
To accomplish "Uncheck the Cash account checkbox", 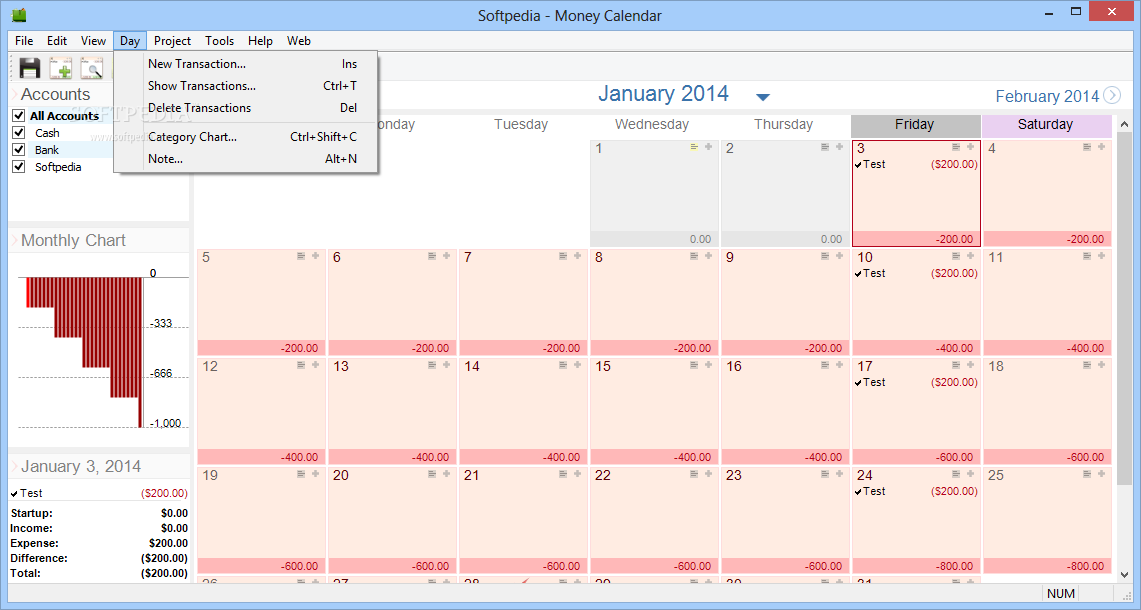I will click(19, 132).
